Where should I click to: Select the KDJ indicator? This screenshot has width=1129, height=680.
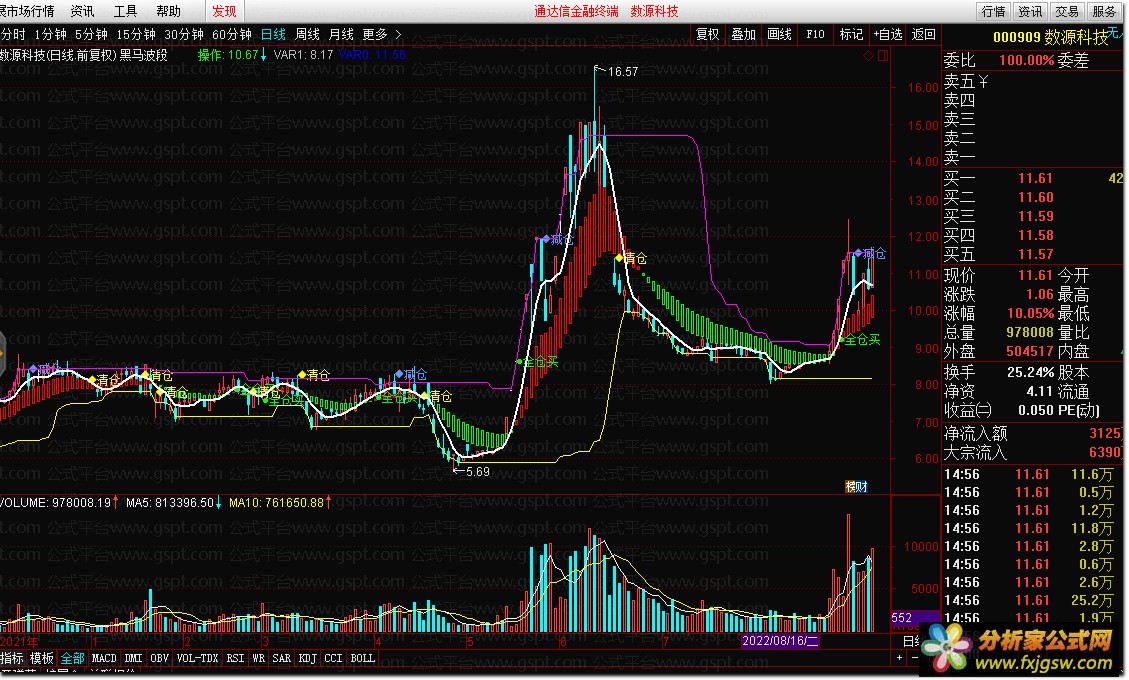[307, 658]
